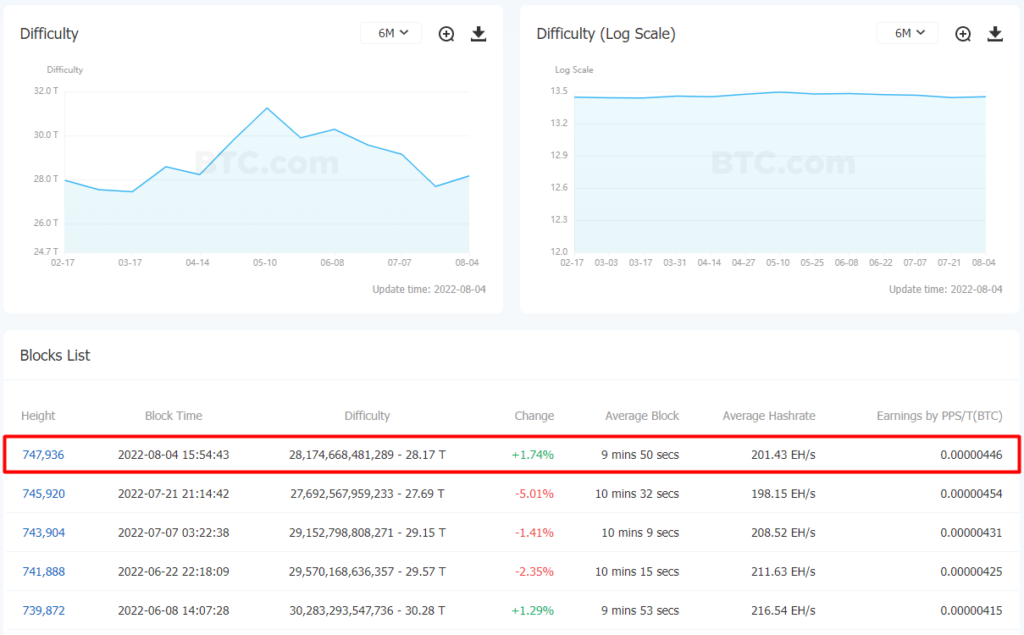Viewport: 1024px width, 635px height.
Task: Click the Change column header
Action: click(534, 416)
